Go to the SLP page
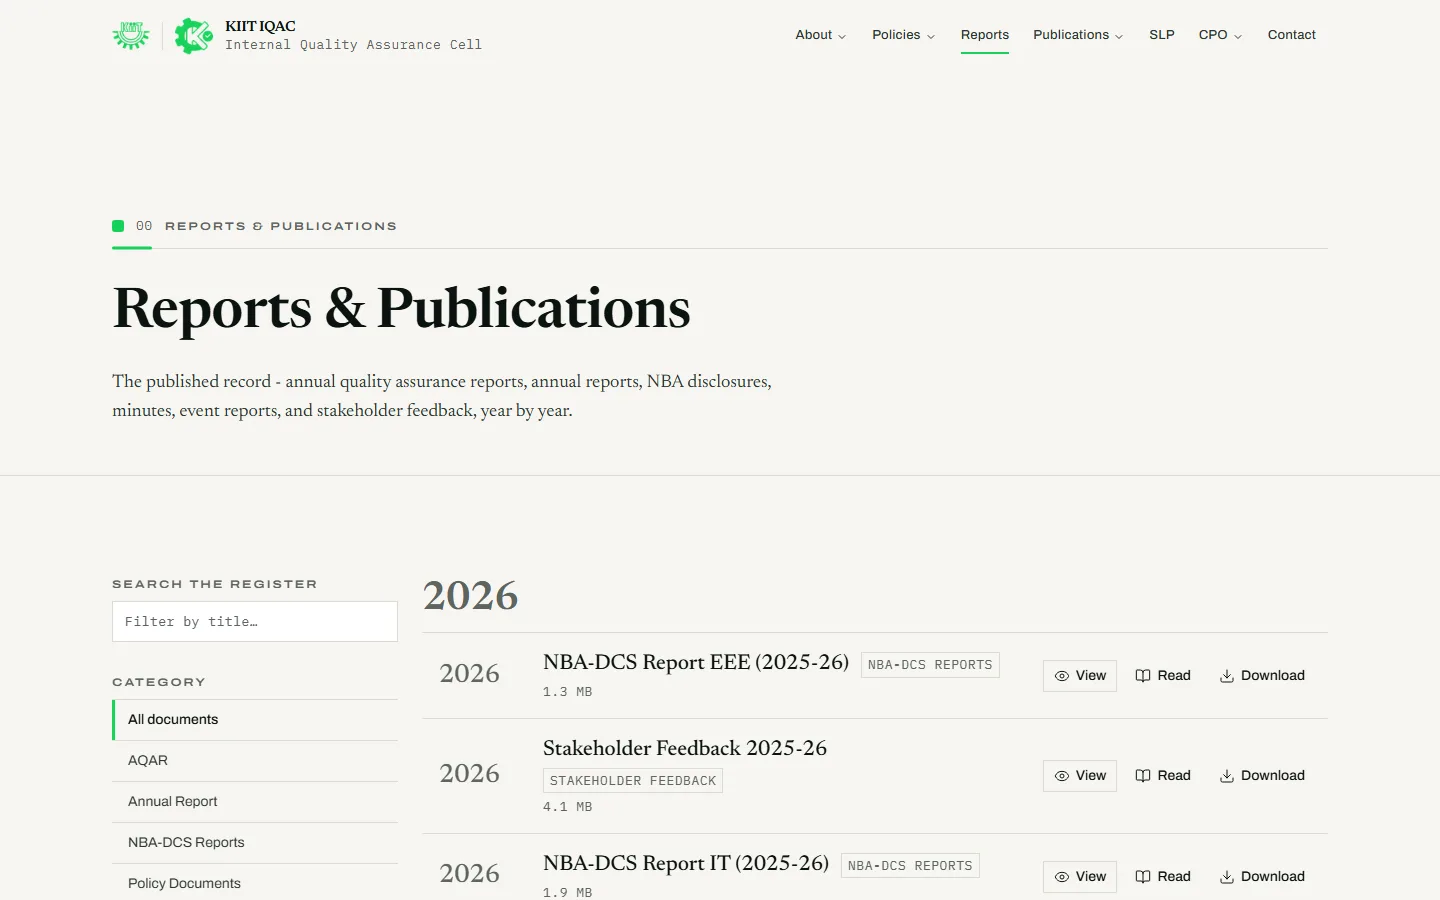 pos(1162,35)
